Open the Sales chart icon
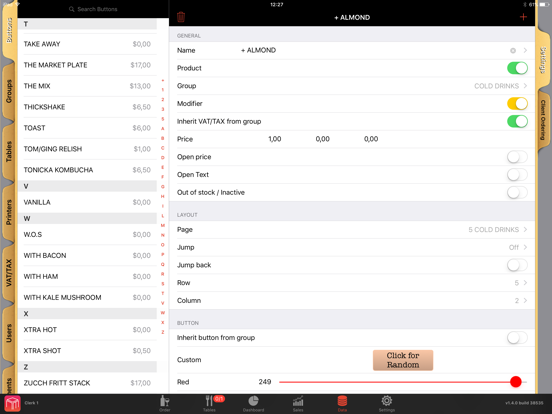This screenshot has height=414, width=552. click(298, 403)
